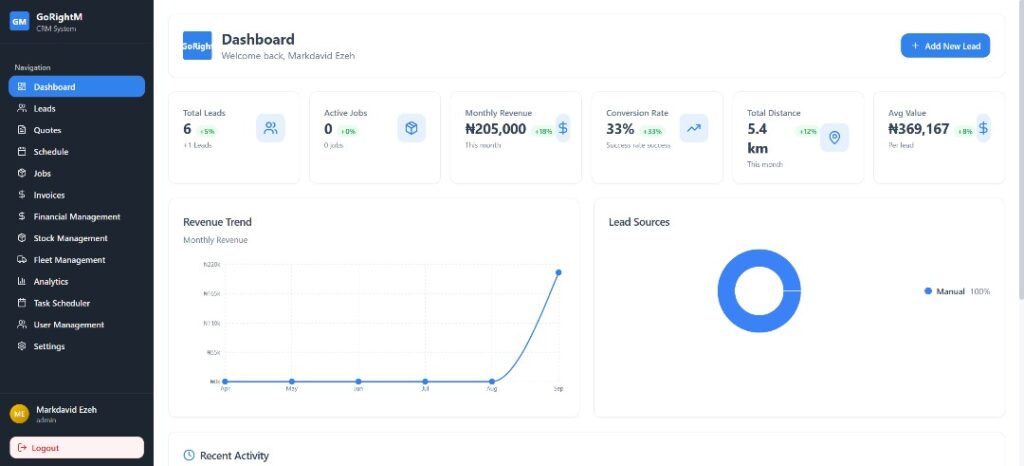Open Financial Management

pos(76,217)
